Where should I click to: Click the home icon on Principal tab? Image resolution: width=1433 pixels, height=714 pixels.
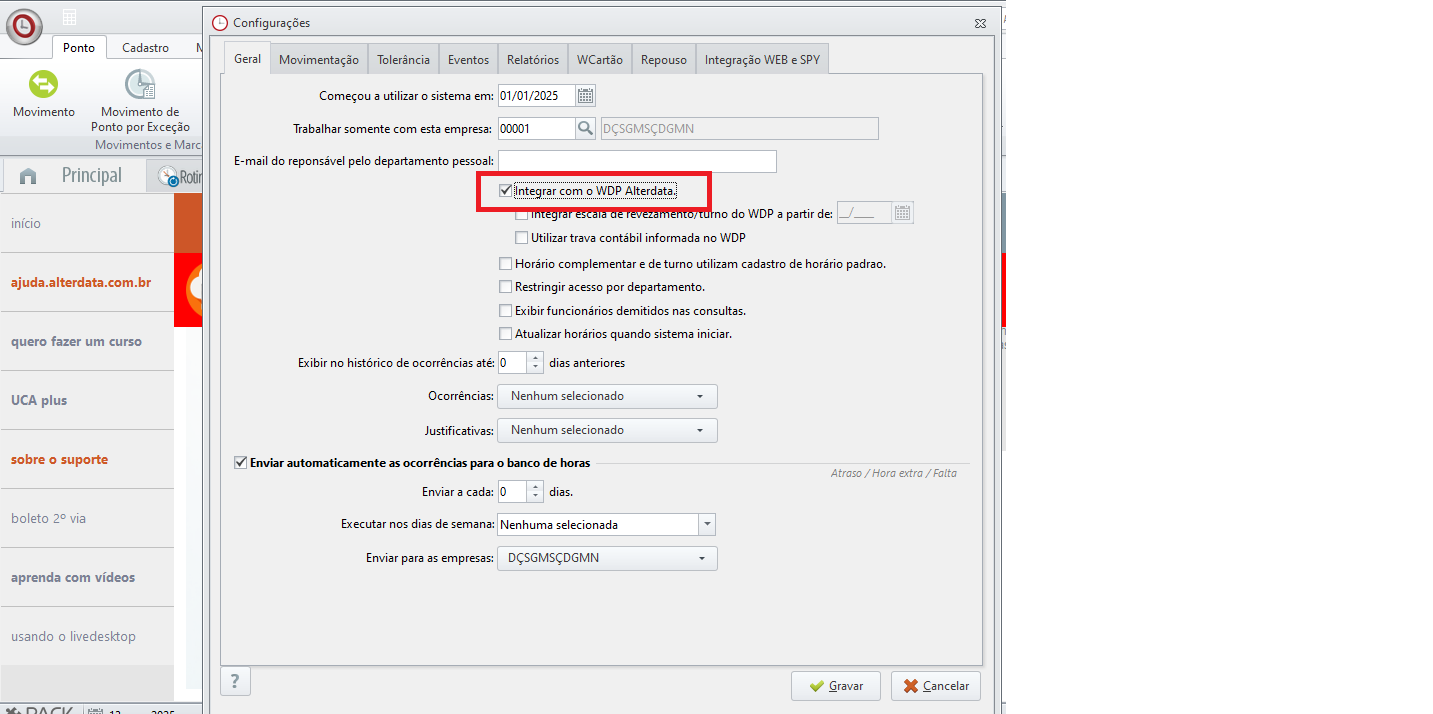click(28, 176)
